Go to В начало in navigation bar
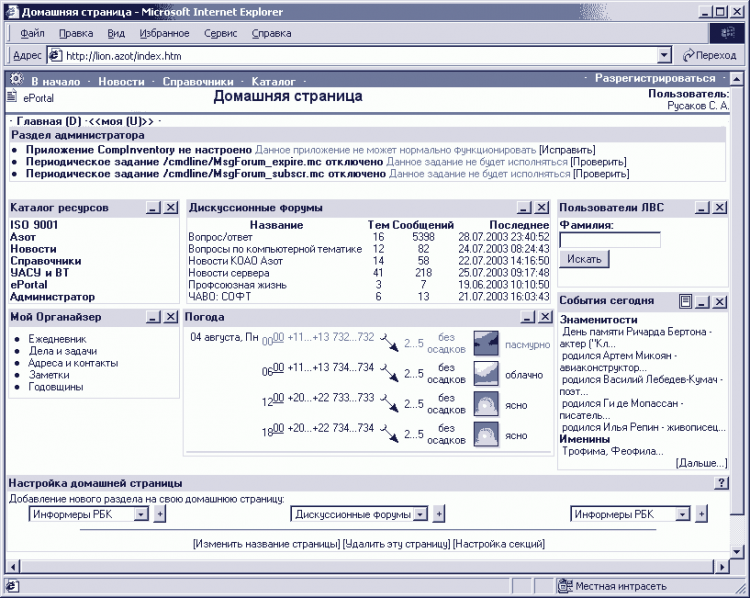 [x=55, y=81]
